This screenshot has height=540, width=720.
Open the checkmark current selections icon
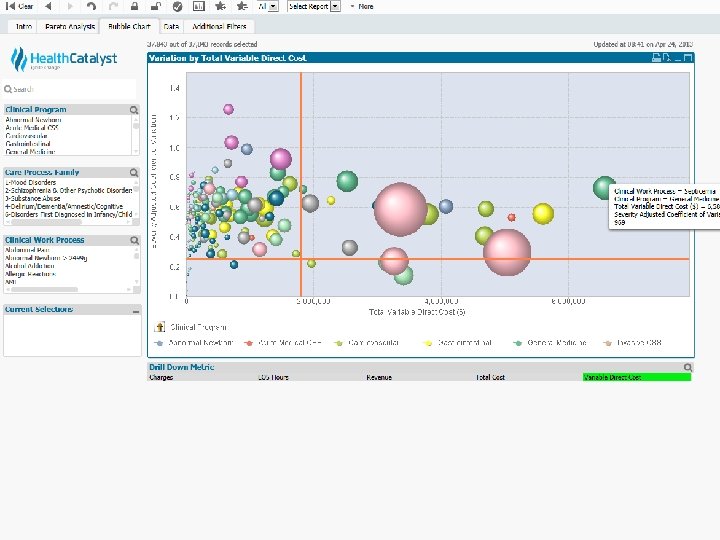[x=177, y=6]
